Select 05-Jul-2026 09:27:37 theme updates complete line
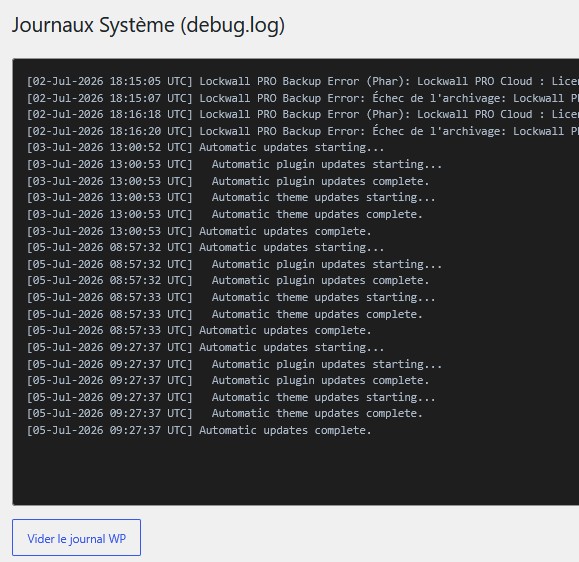Image resolution: width=579 pixels, height=562 pixels. pos(225,414)
